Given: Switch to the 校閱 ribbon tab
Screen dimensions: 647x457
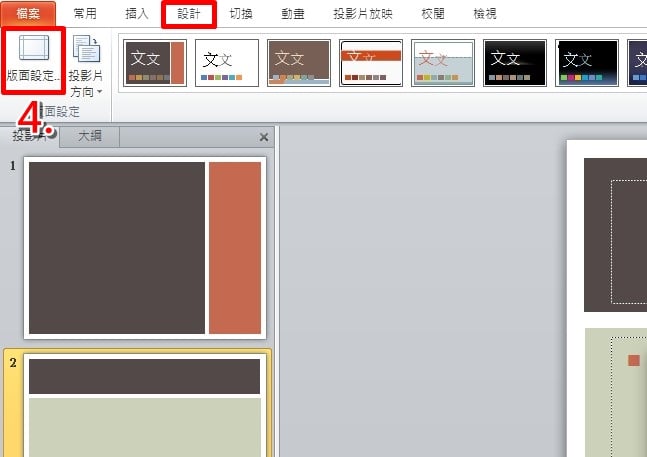Looking at the screenshot, I should pos(433,14).
